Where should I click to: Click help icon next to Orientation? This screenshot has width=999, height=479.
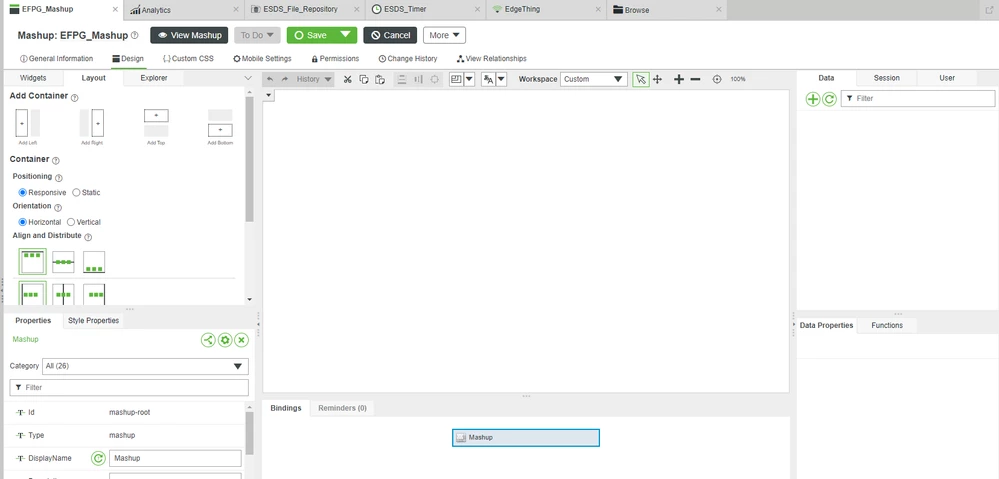tap(58, 208)
